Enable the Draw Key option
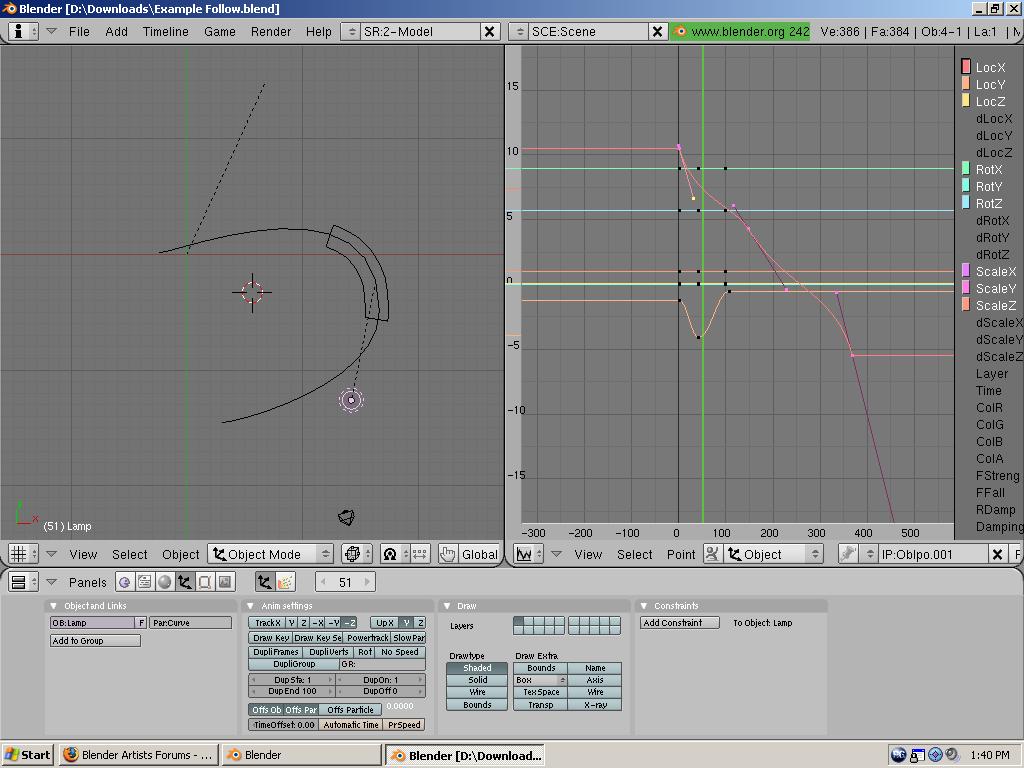 [270, 638]
